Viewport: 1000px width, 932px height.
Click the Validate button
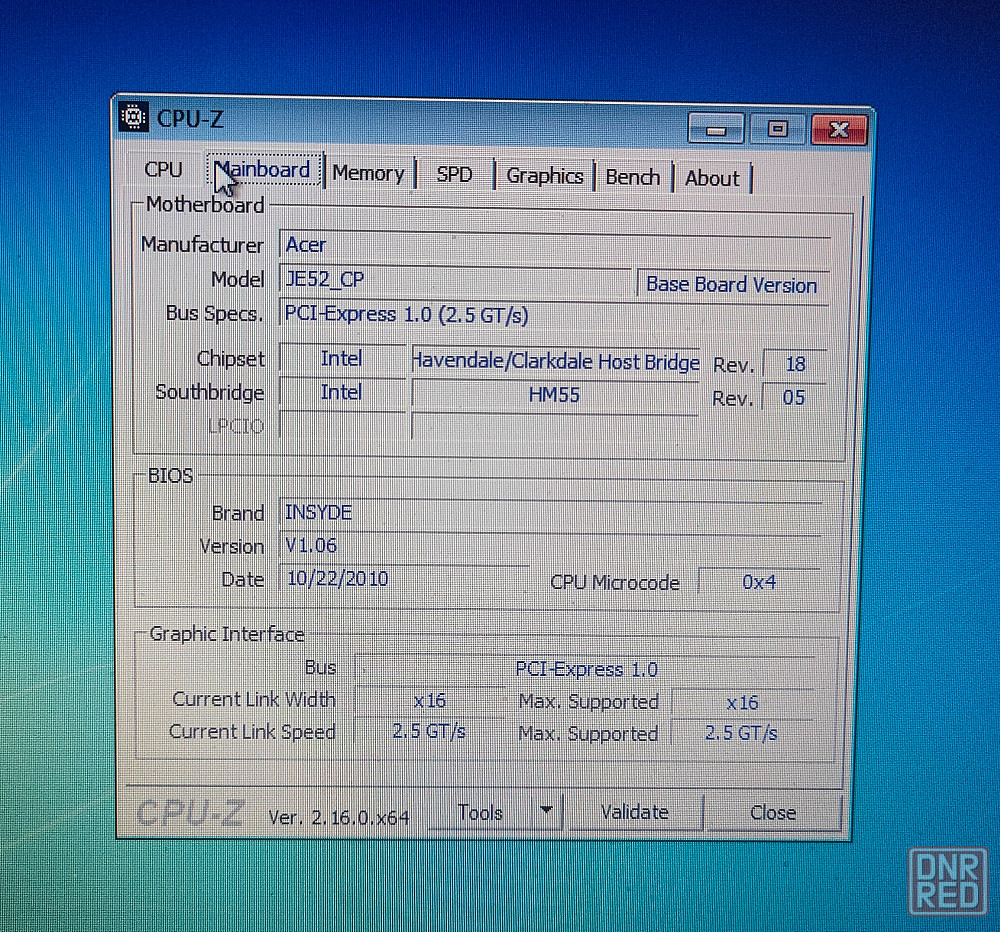pos(635,812)
